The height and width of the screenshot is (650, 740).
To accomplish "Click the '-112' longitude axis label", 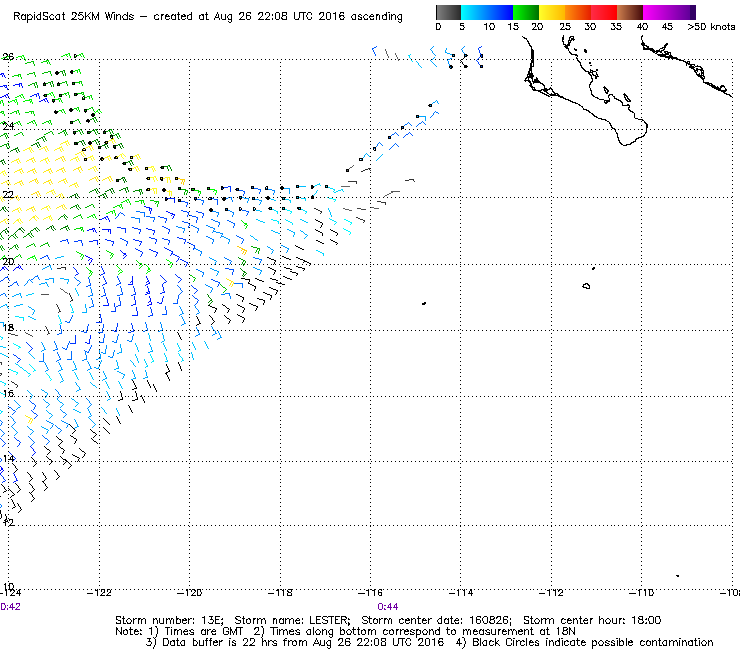I will point(551,592).
